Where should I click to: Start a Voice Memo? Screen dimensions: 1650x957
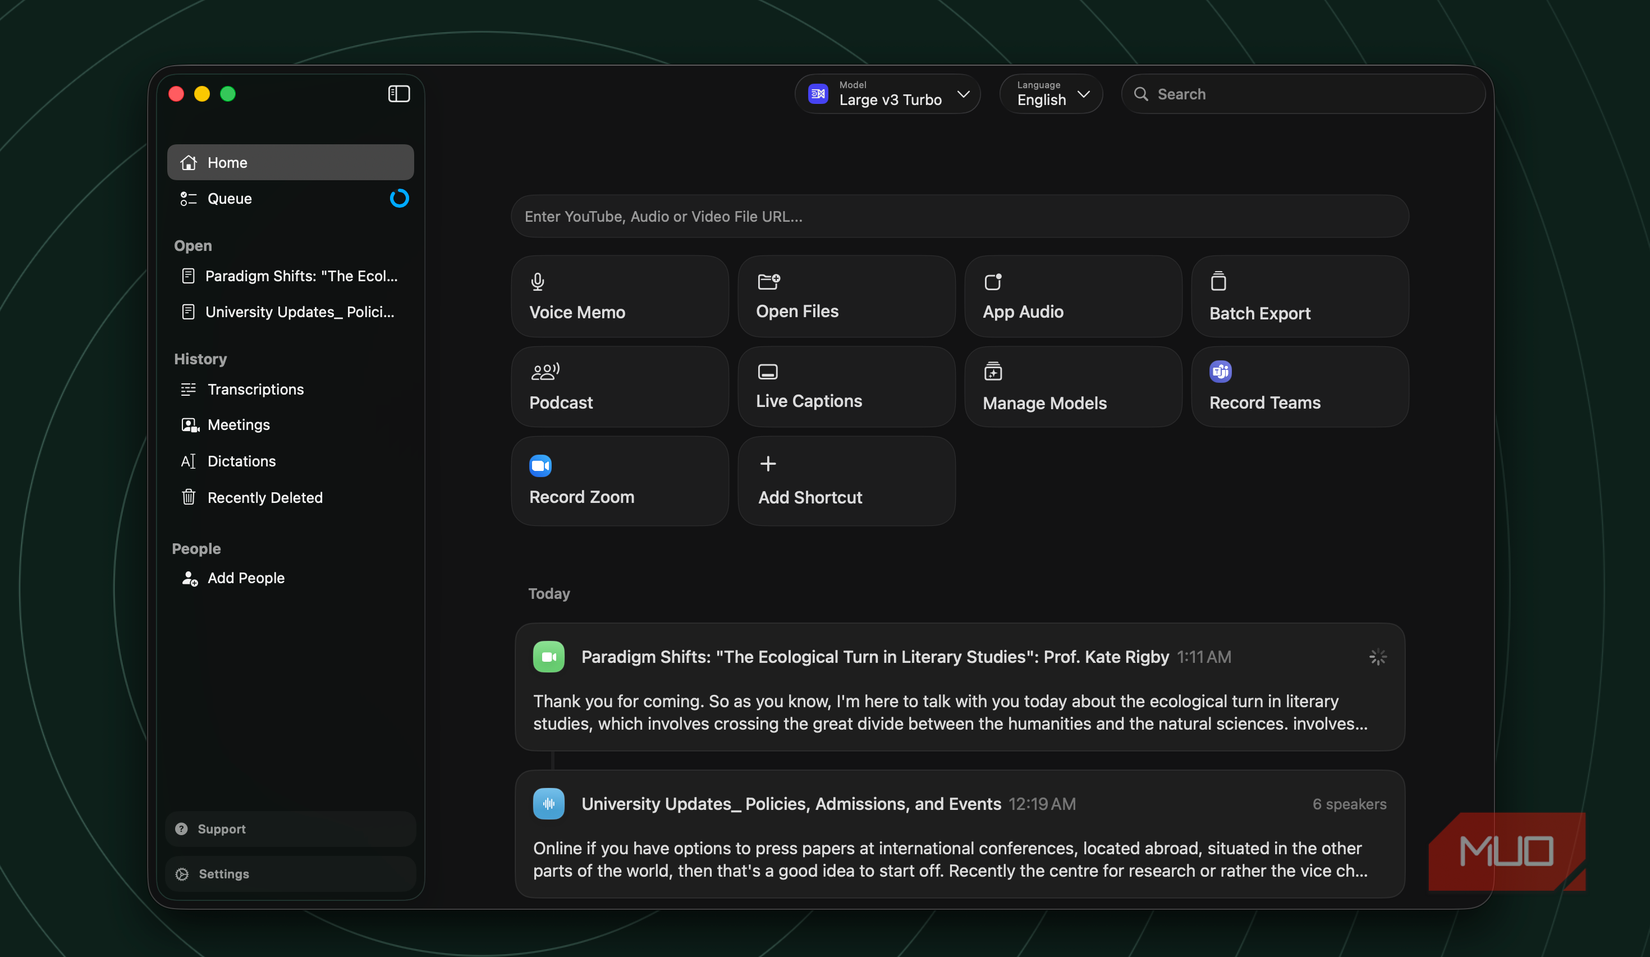click(620, 296)
